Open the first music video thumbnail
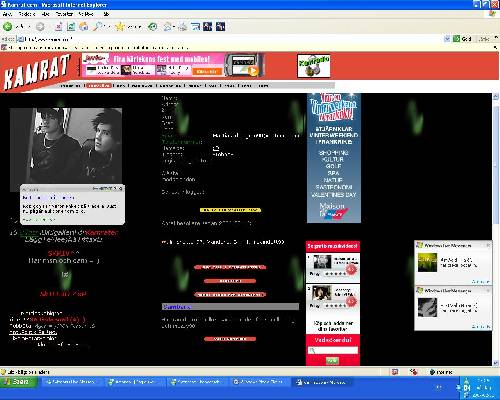 (x=322, y=262)
